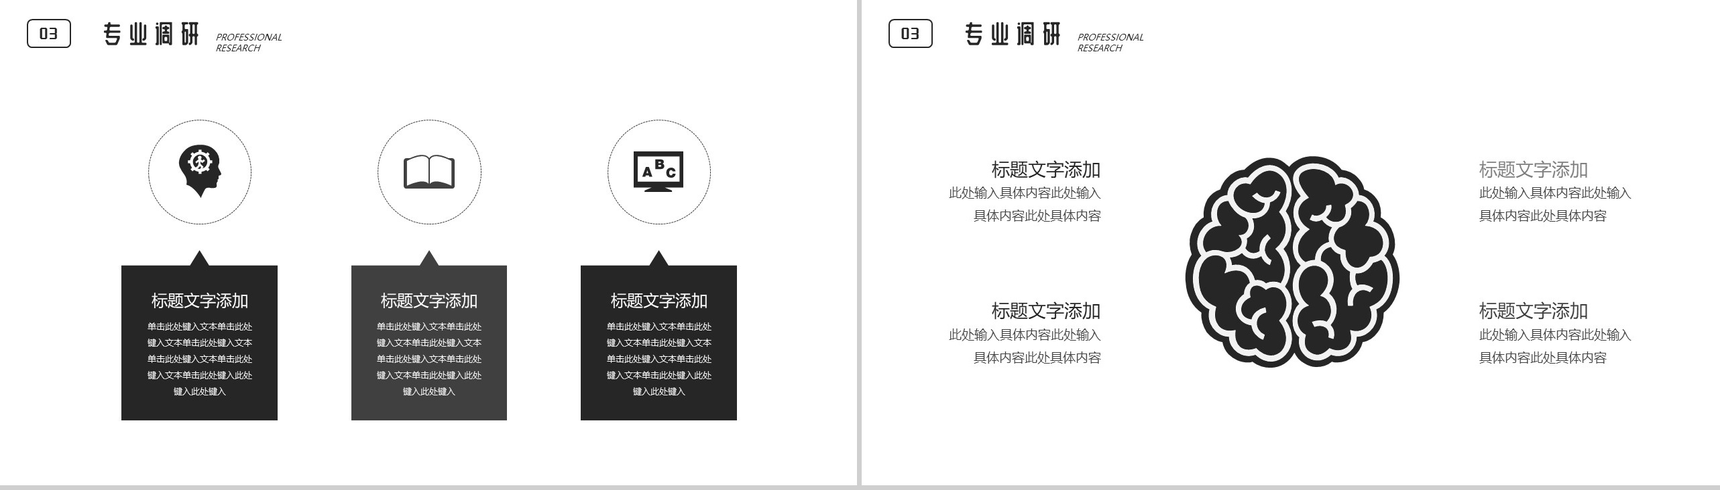1720x490 pixels.
Task: Select lower-left description text beside the brain
Action: (1025, 346)
